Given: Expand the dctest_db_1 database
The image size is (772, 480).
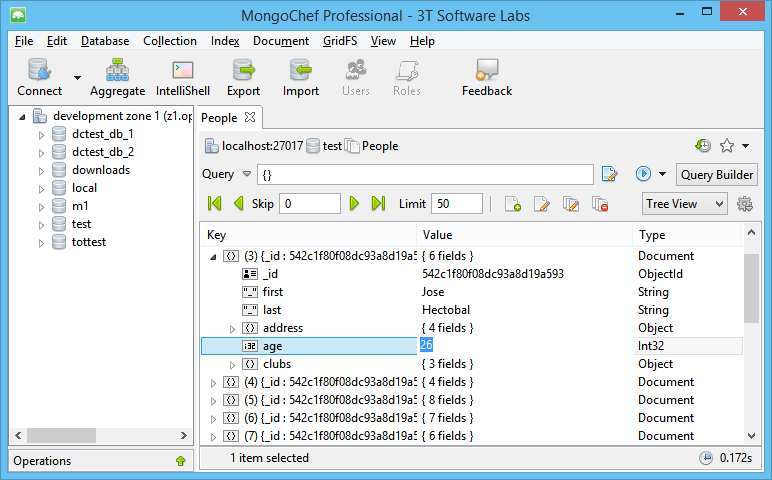Looking at the screenshot, I should (41, 134).
